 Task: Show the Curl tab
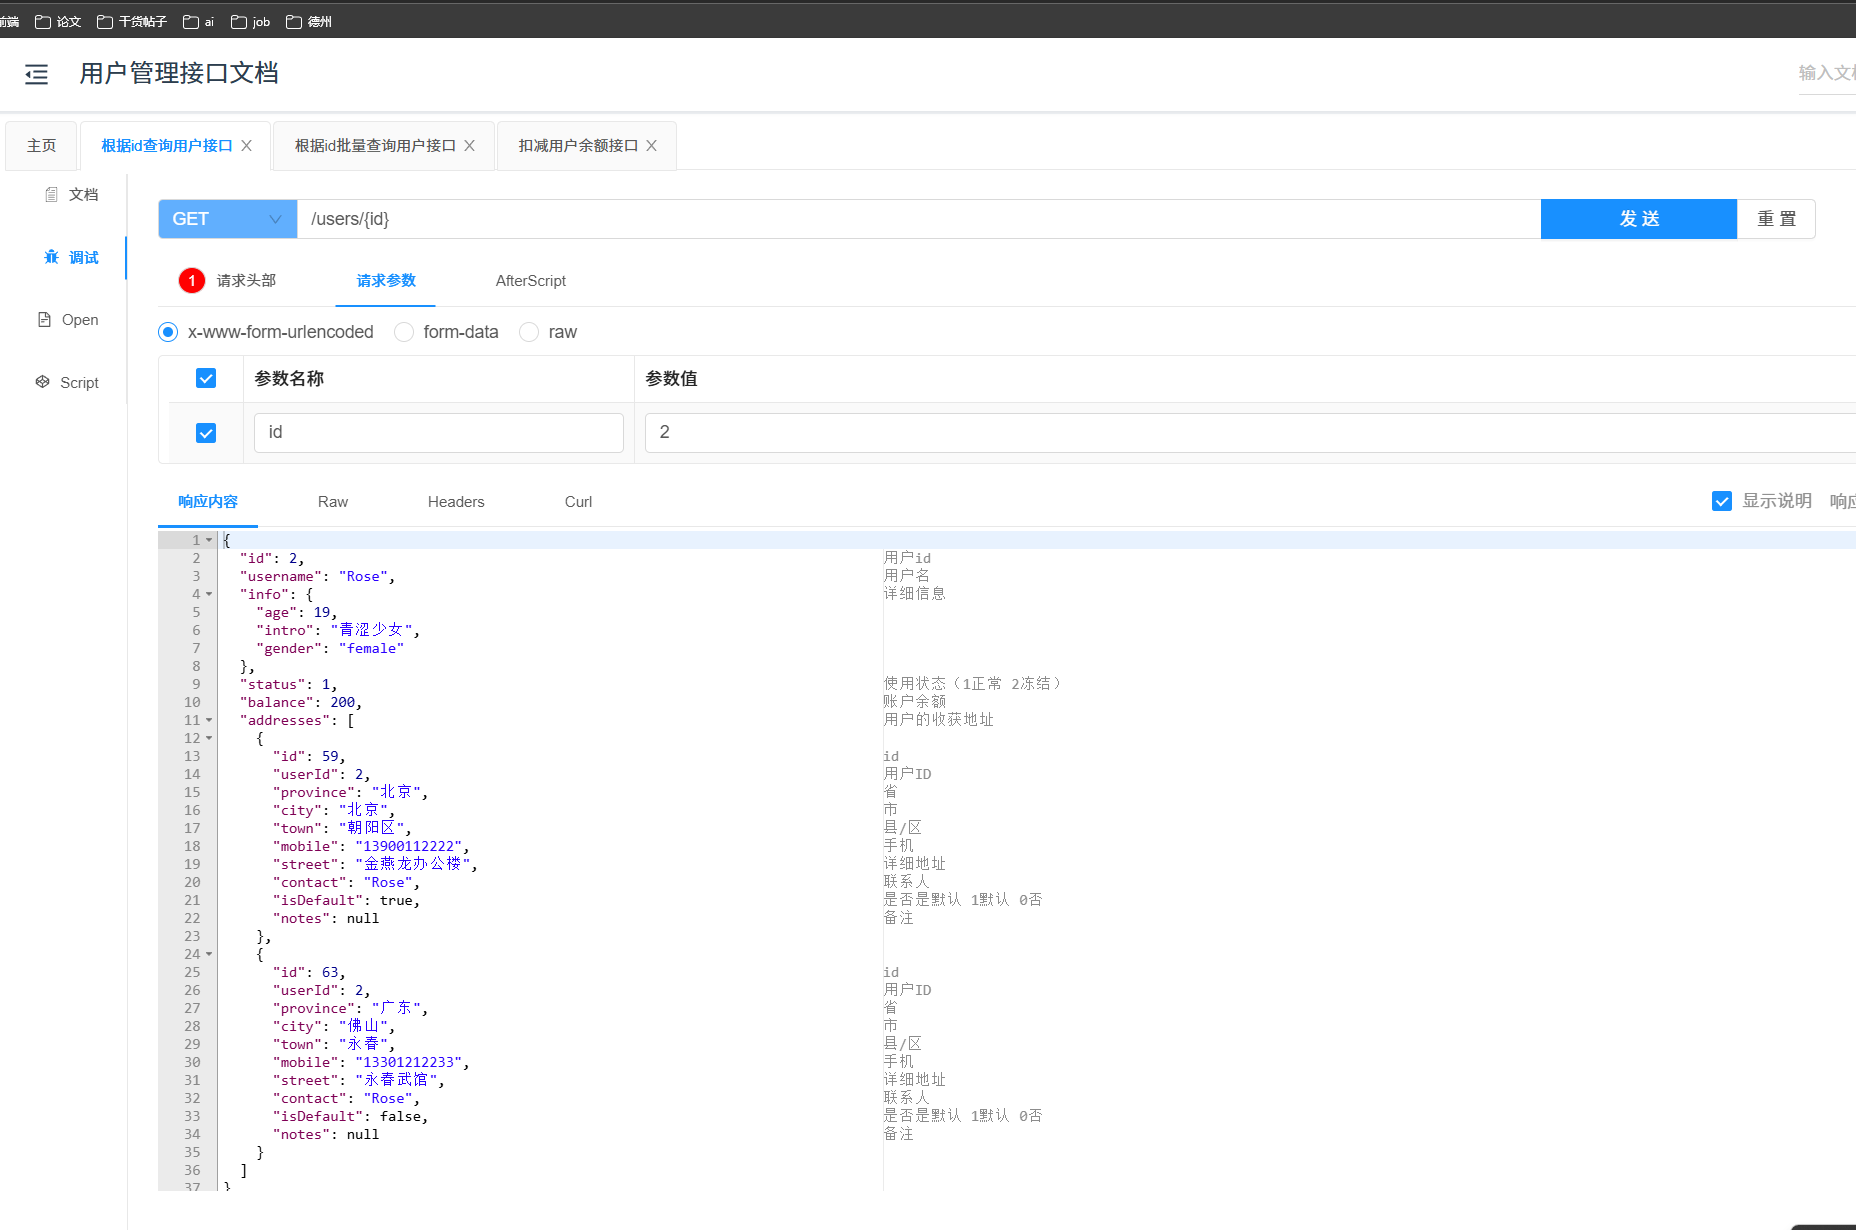578,502
